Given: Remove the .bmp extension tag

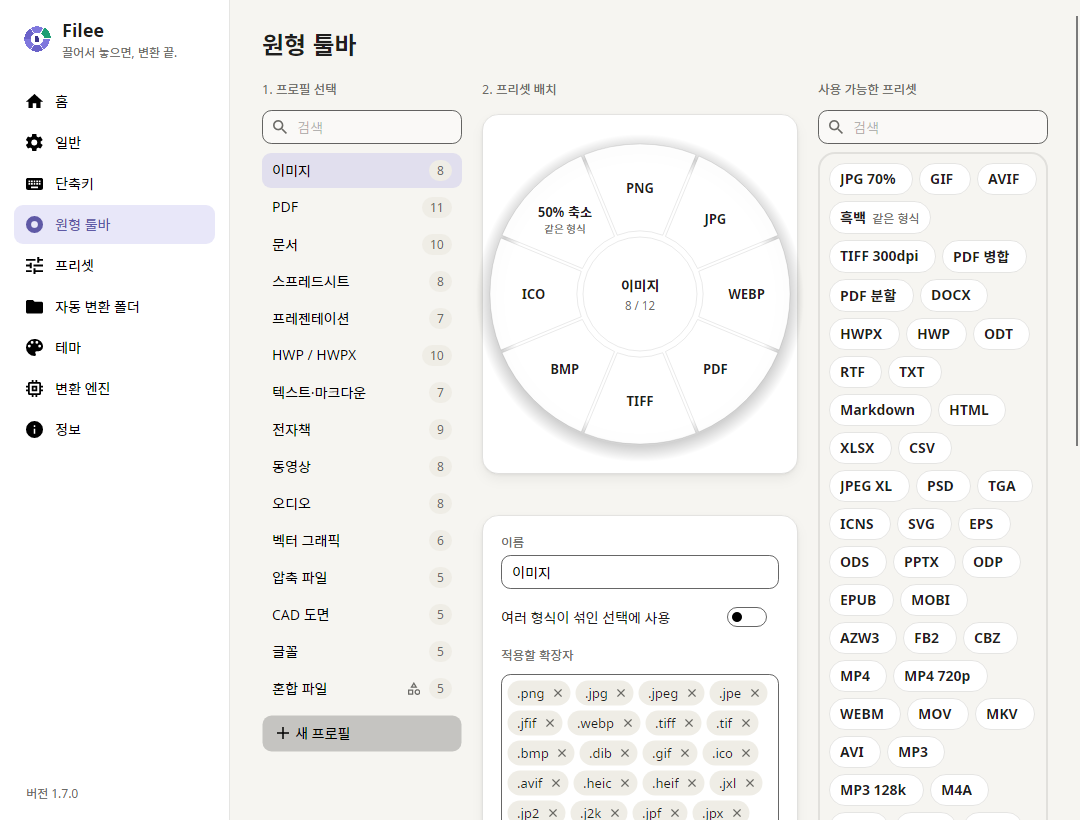Looking at the screenshot, I should pyautogui.click(x=561, y=753).
